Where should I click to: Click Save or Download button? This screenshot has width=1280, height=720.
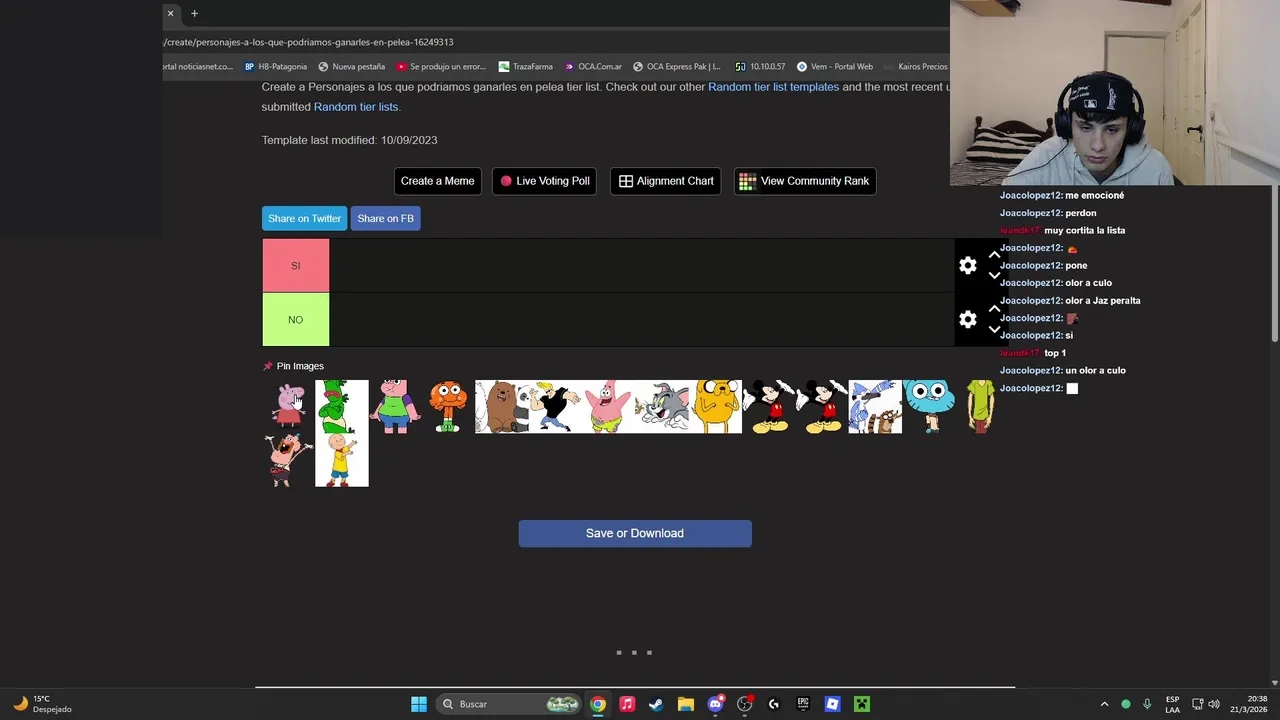[x=635, y=533]
